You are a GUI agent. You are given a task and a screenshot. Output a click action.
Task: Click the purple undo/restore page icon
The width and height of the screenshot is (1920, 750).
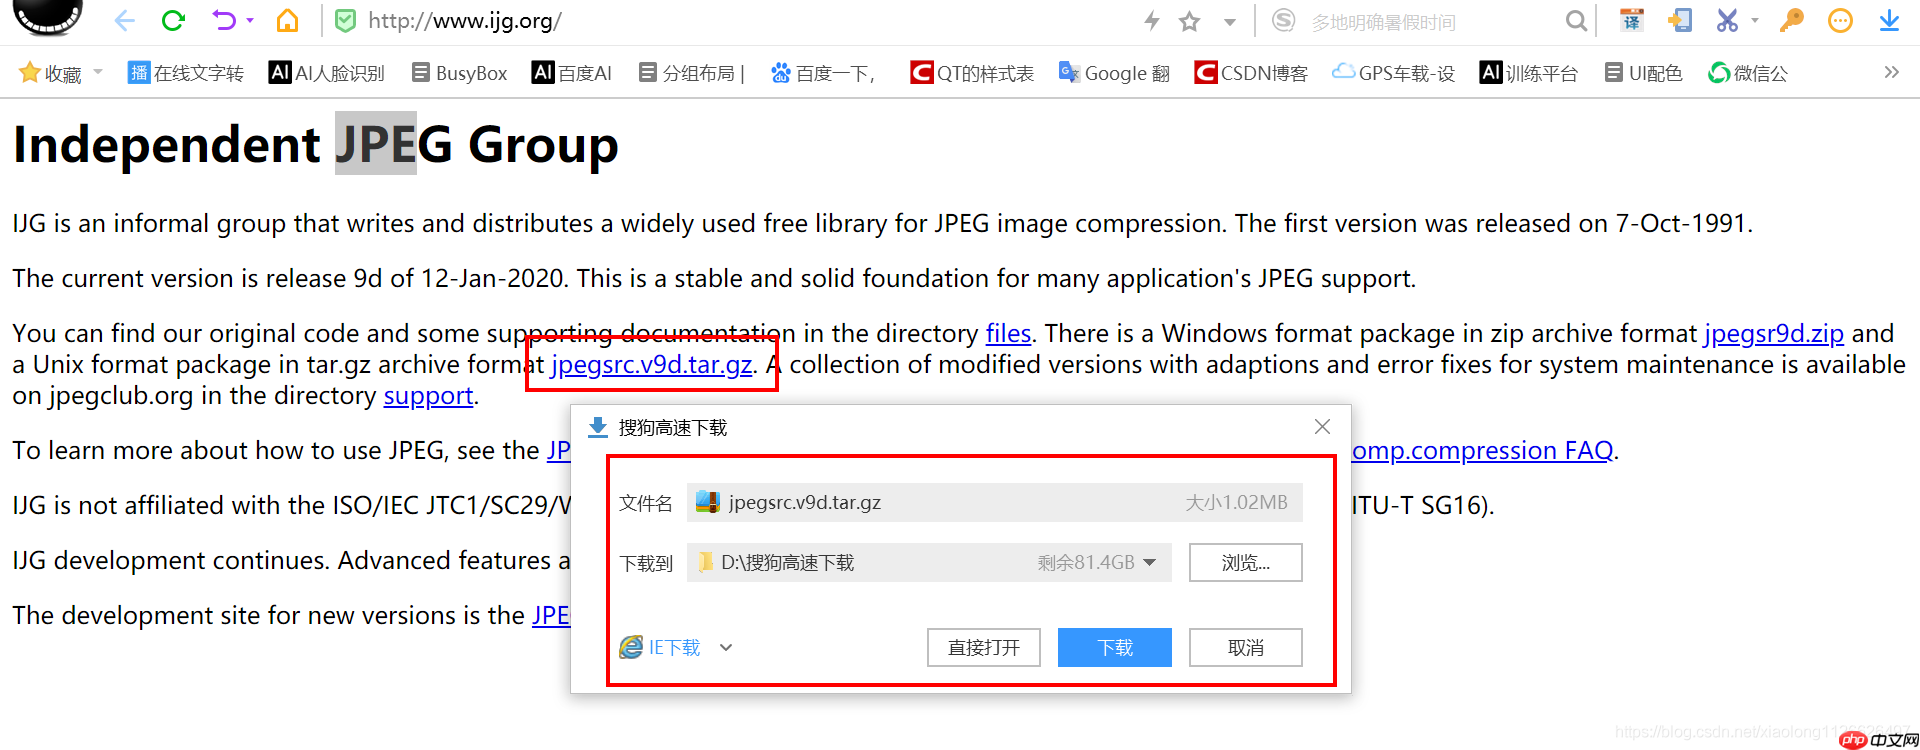(x=224, y=20)
